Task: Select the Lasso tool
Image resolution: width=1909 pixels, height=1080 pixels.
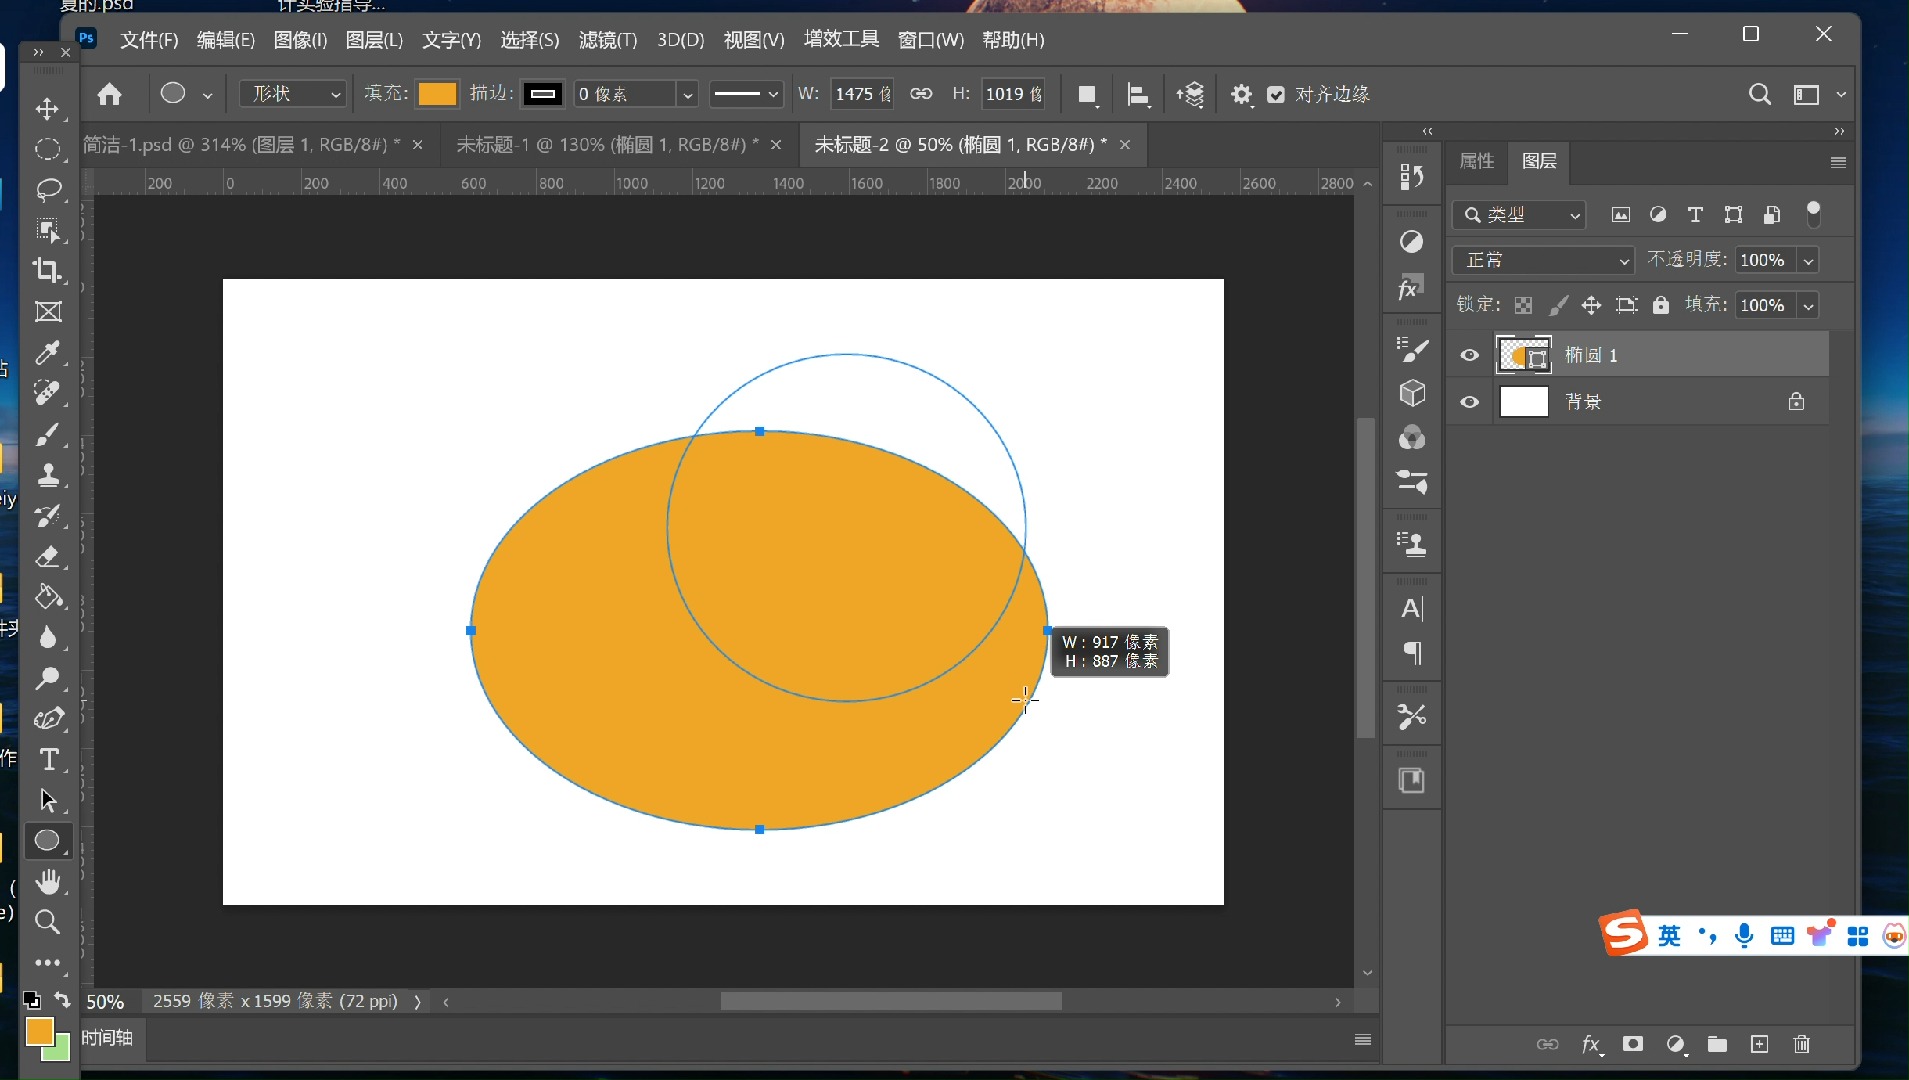Action: (x=47, y=190)
